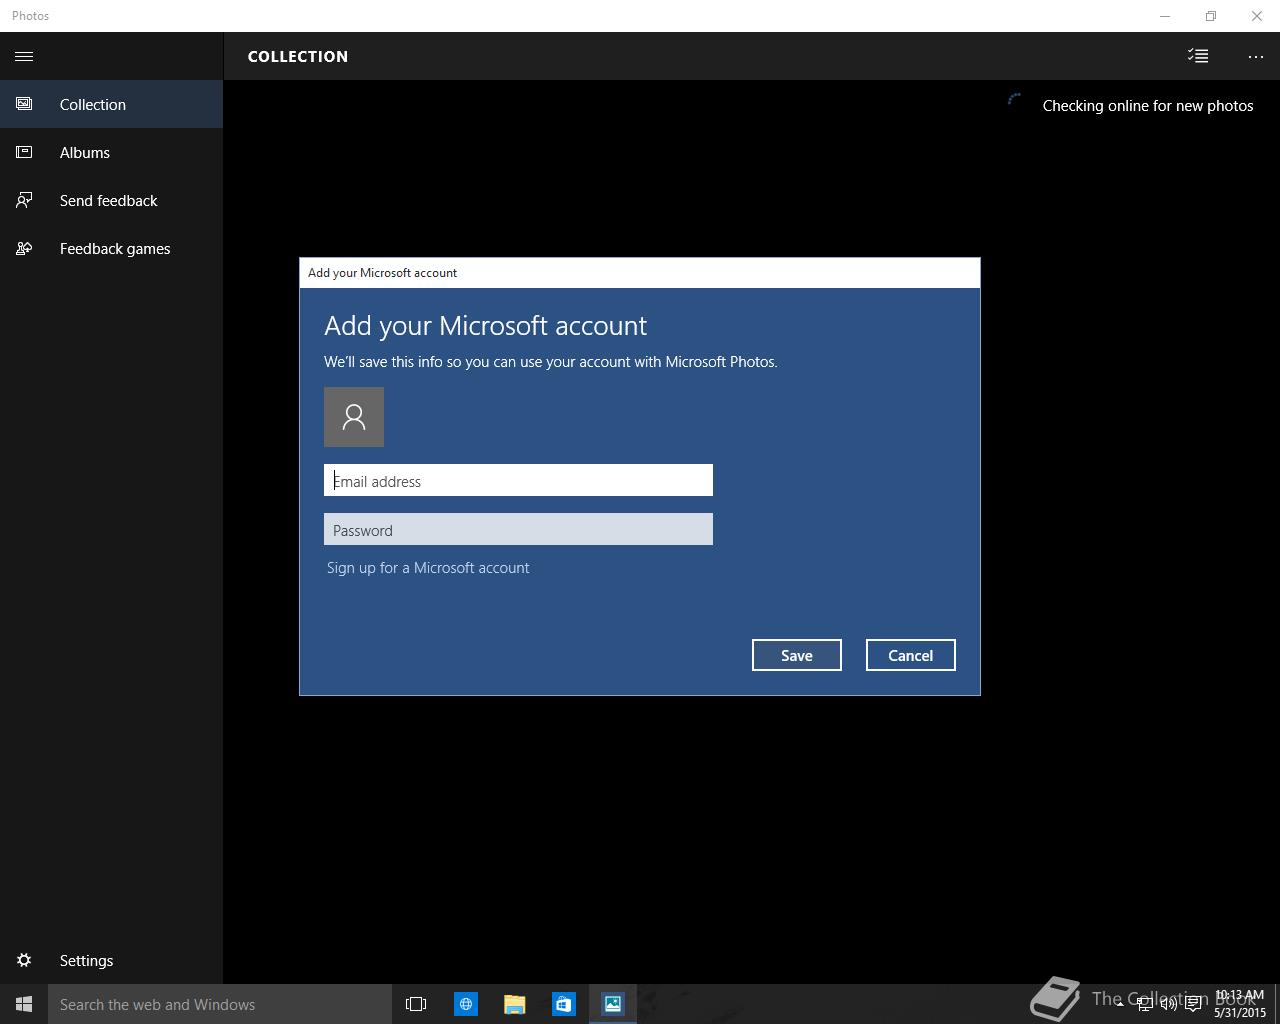Open the hamburger navigation menu
This screenshot has width=1280, height=1024.
click(x=24, y=56)
